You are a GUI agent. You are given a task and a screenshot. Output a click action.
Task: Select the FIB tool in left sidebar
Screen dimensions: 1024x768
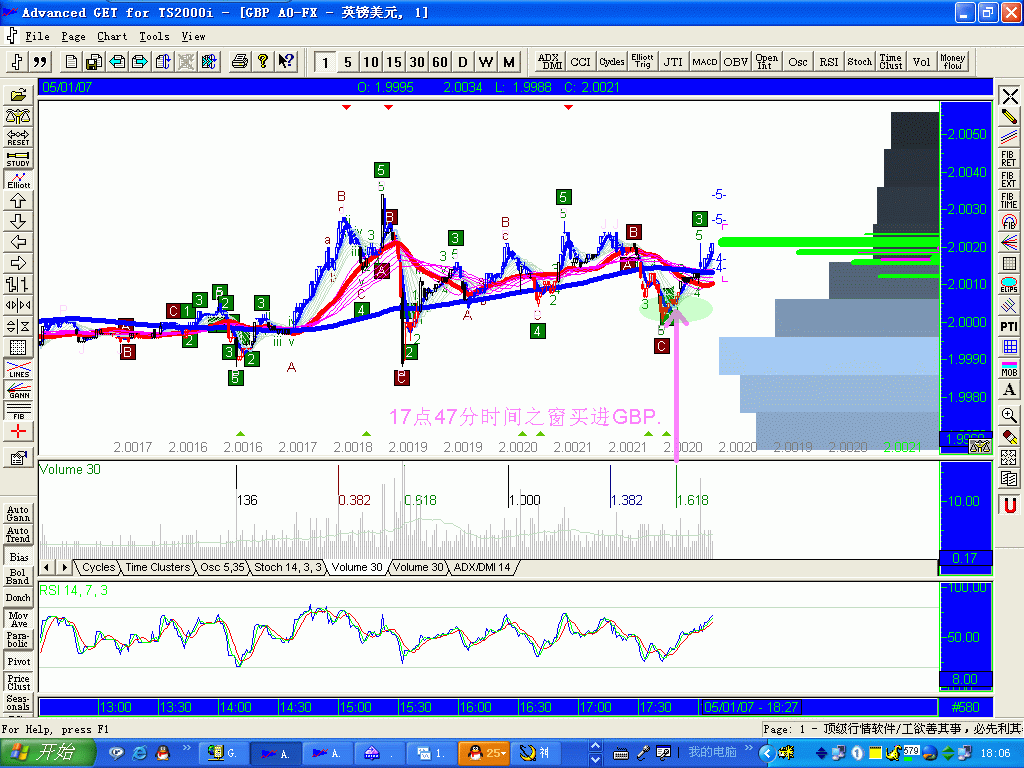(18, 411)
